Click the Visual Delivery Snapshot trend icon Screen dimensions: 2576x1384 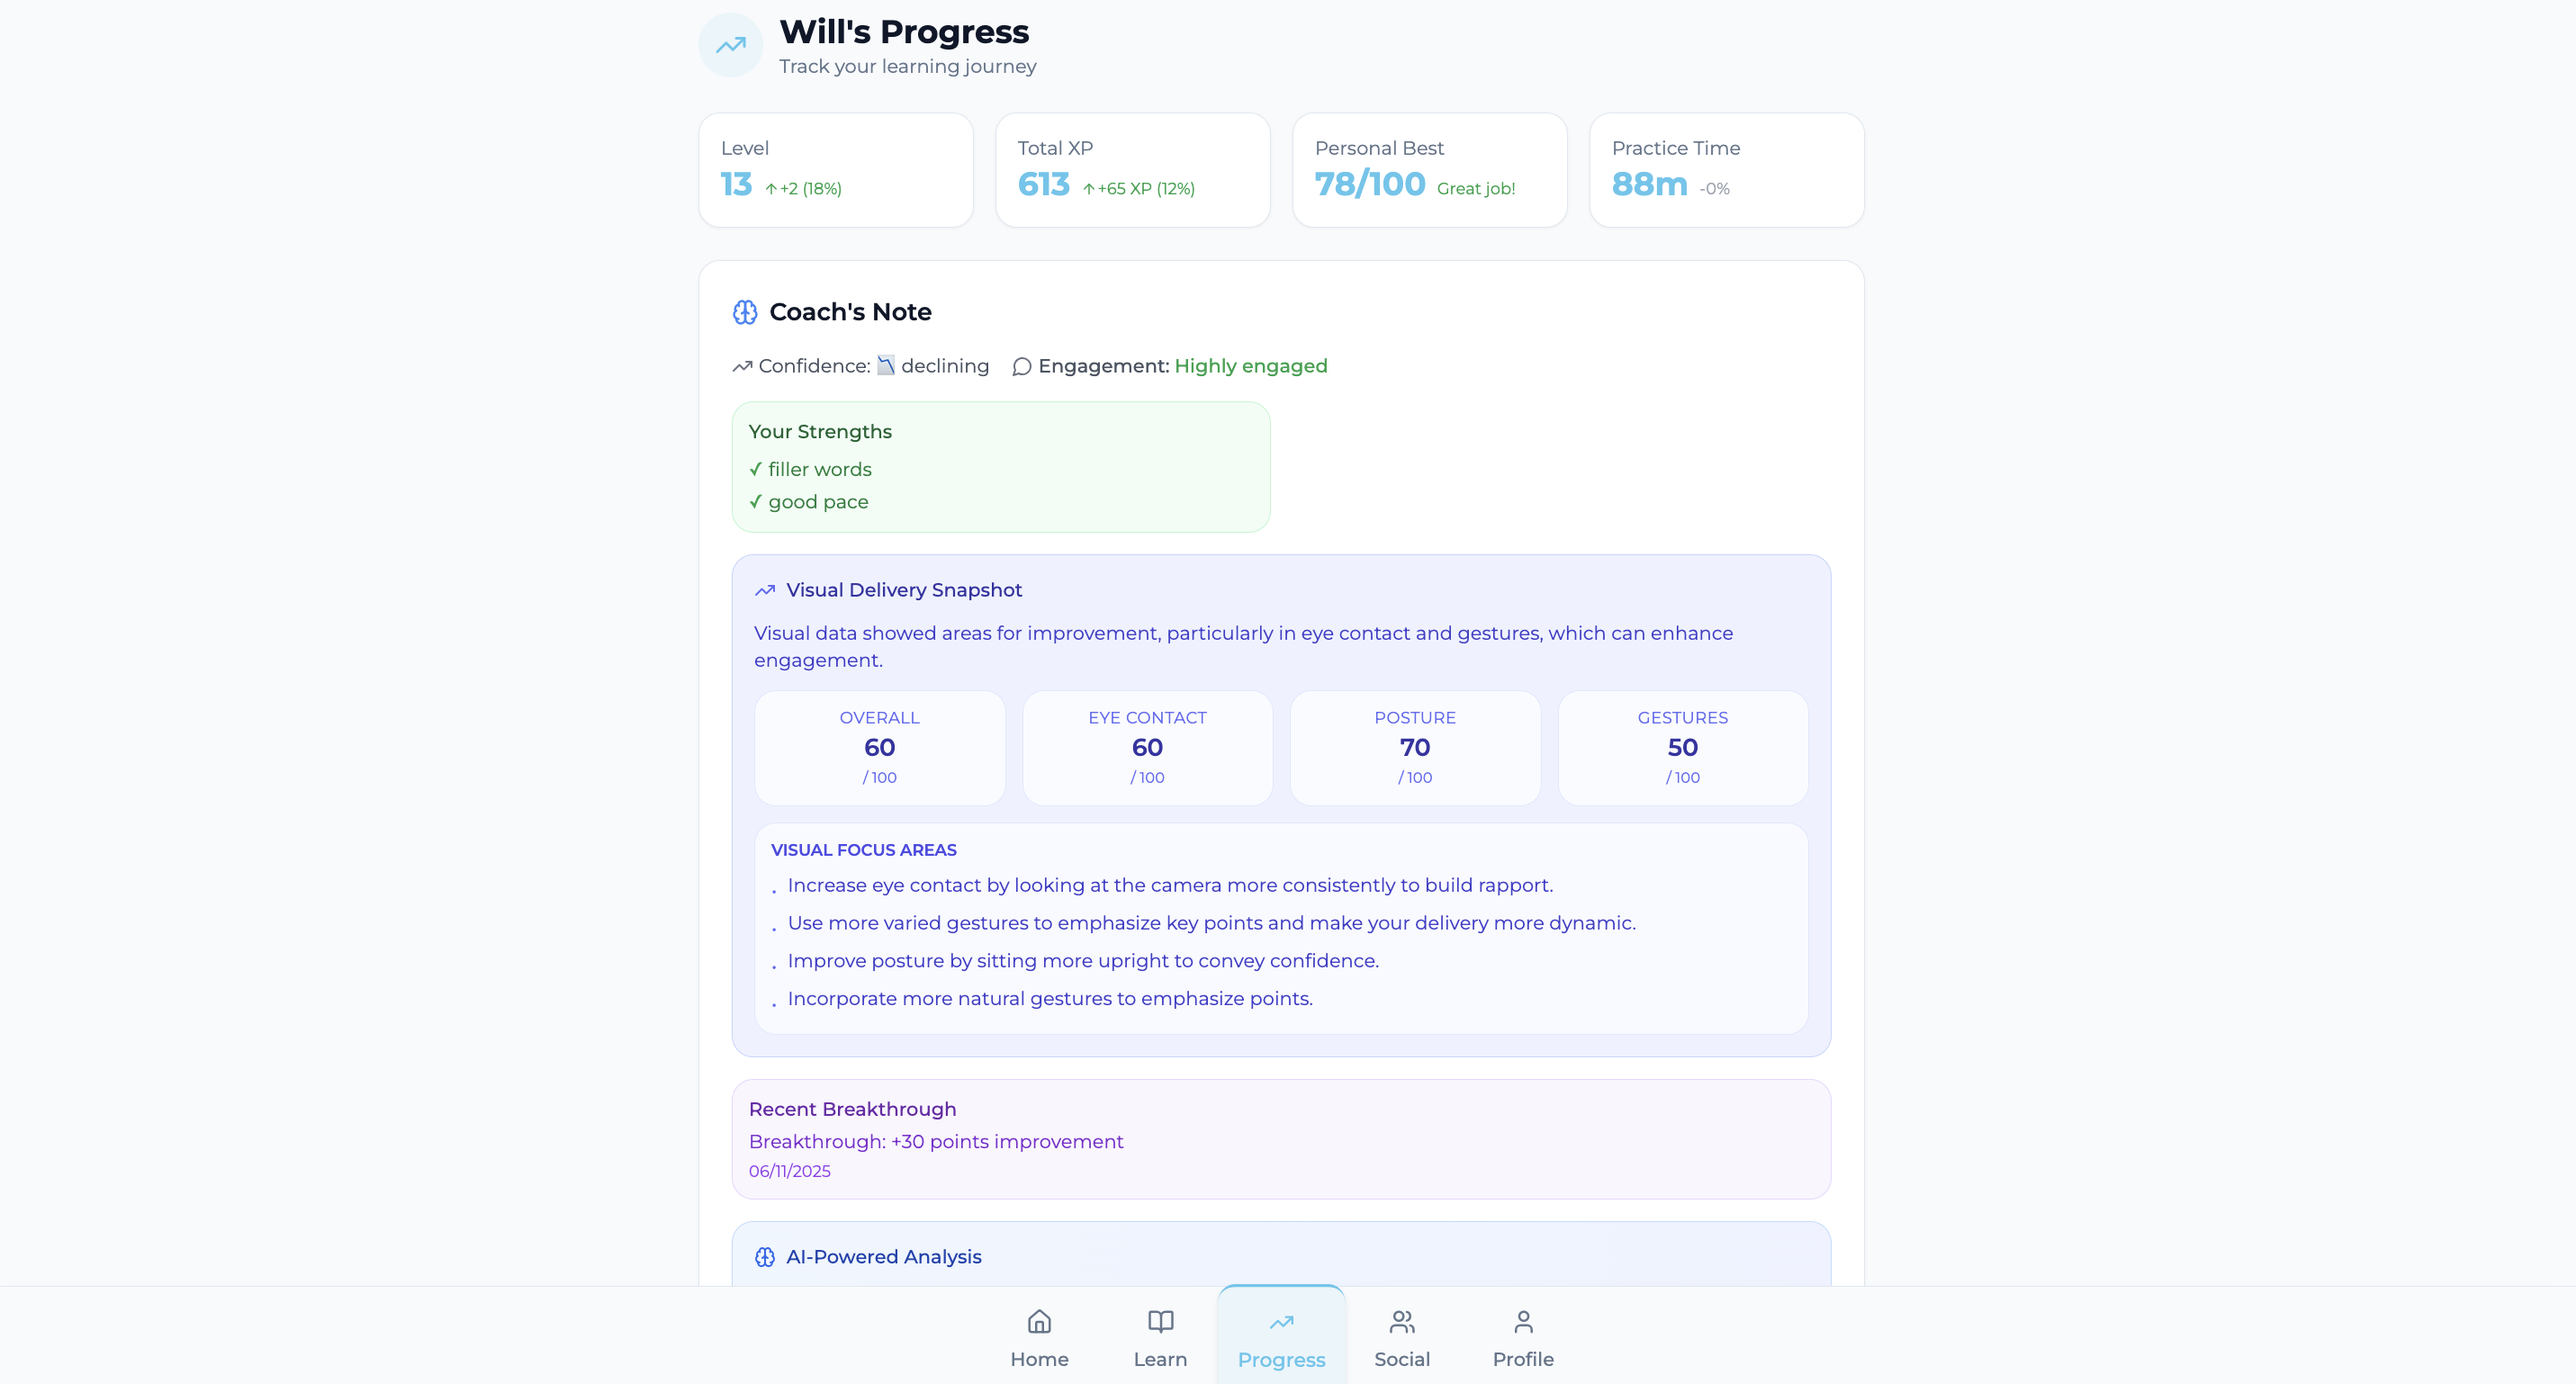[x=765, y=591]
